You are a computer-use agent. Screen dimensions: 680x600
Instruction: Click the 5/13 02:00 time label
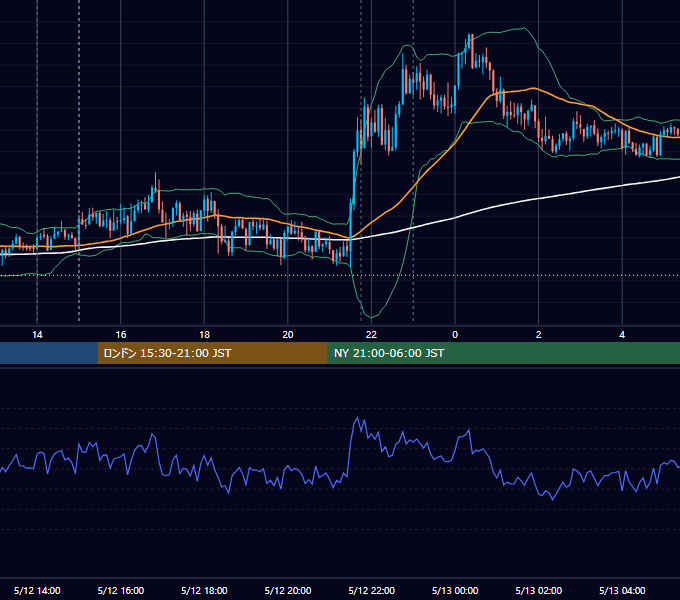(x=539, y=590)
